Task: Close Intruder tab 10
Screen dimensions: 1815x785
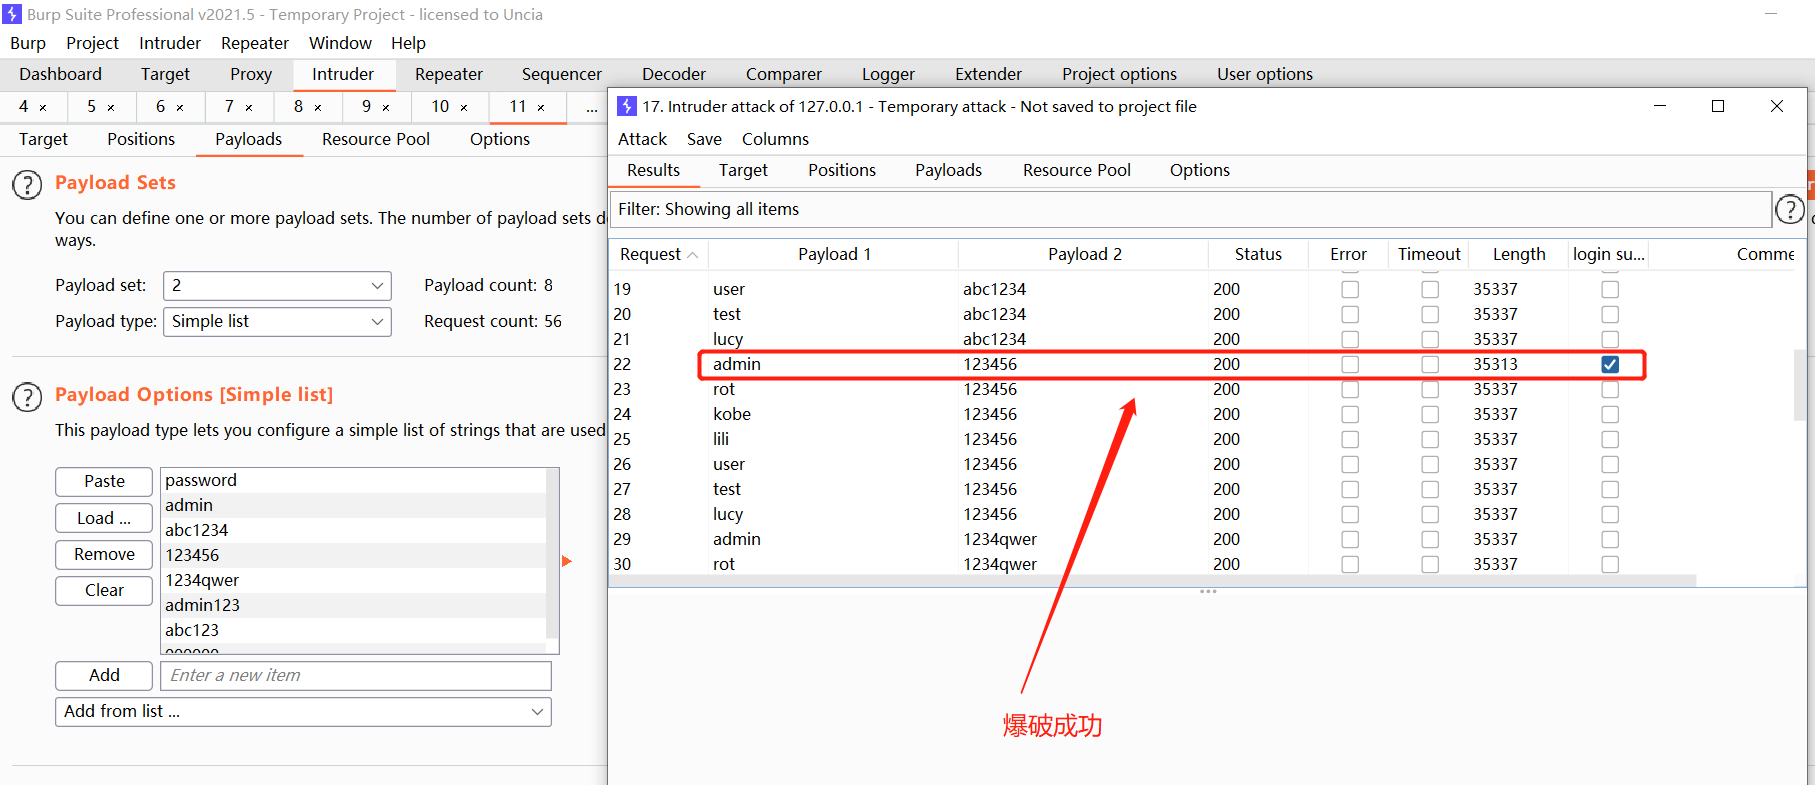Action: (x=464, y=107)
